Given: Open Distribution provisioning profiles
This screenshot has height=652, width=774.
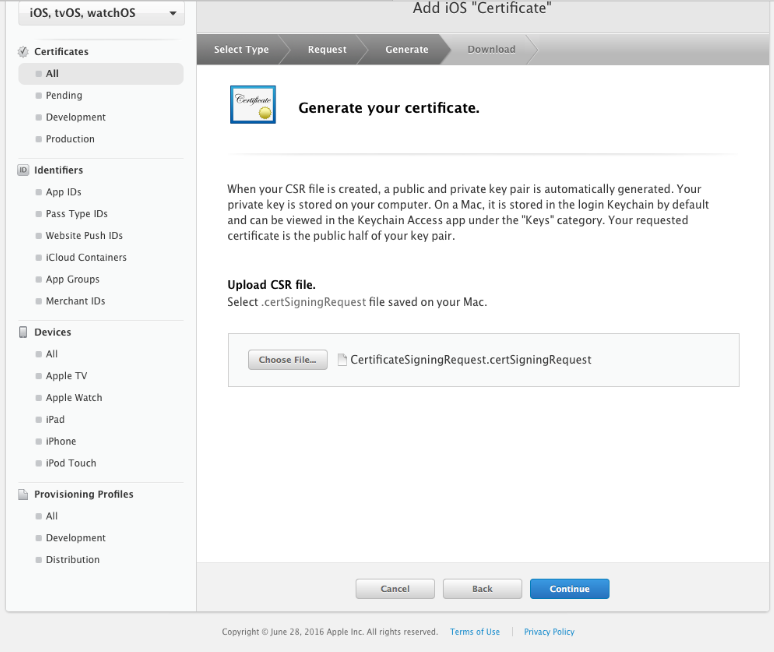Looking at the screenshot, I should (73, 560).
